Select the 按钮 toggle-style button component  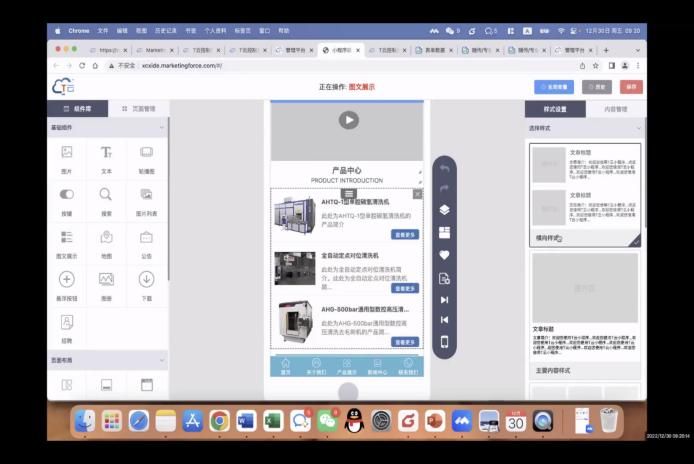click(66, 199)
